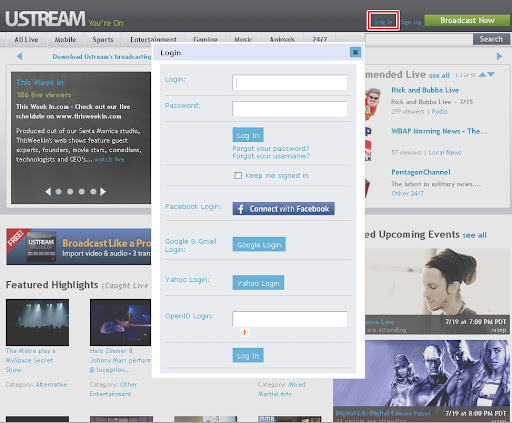Viewport: 512px width, 423px height.
Task: Open the Entertainment tab
Action: pyautogui.click(x=153, y=40)
